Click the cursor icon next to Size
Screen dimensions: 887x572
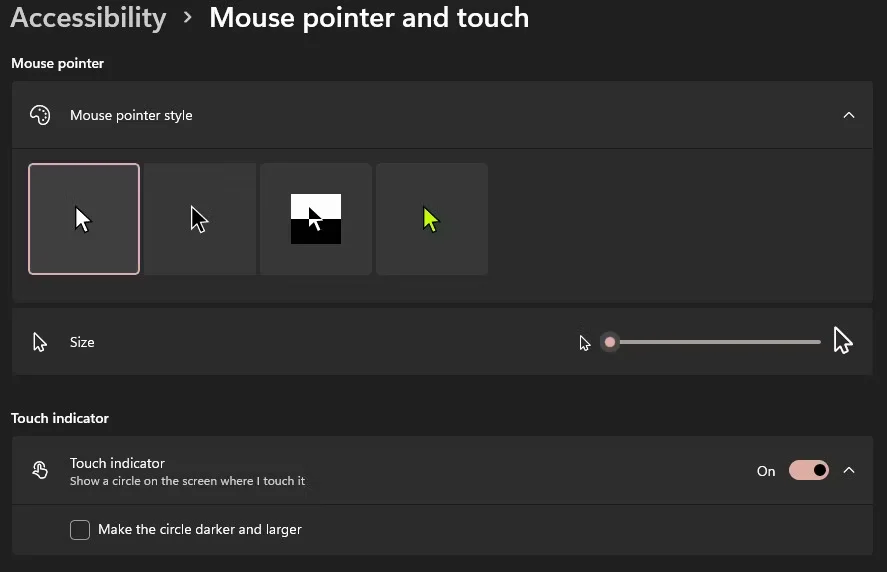[x=40, y=342]
